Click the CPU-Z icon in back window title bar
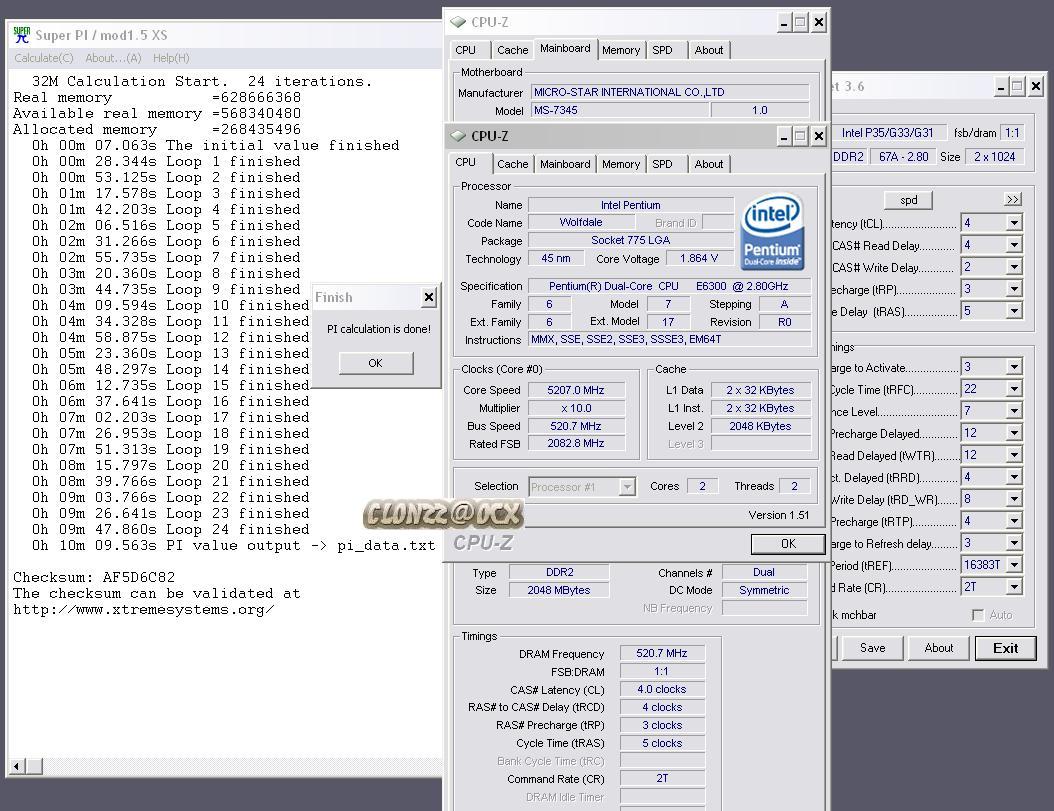The height and width of the screenshot is (811, 1054). pos(458,22)
